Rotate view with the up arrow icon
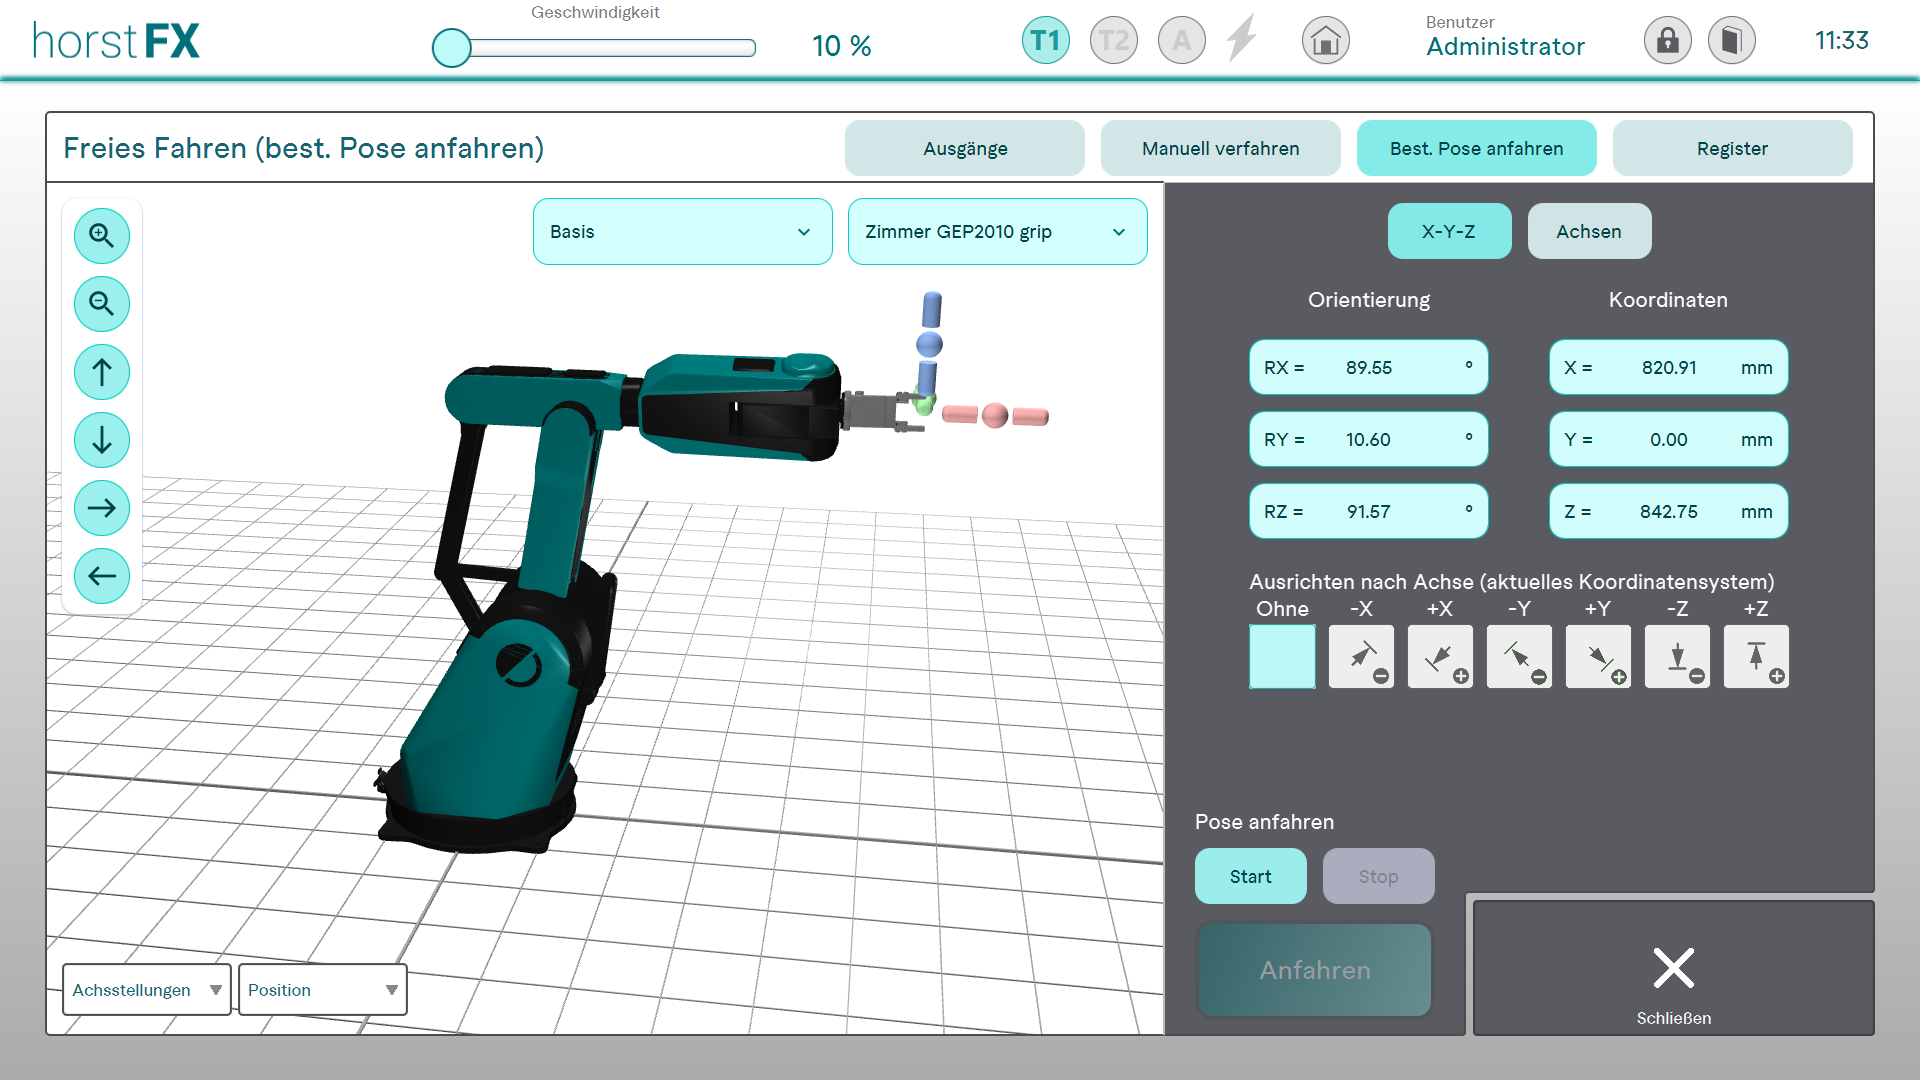 (102, 372)
